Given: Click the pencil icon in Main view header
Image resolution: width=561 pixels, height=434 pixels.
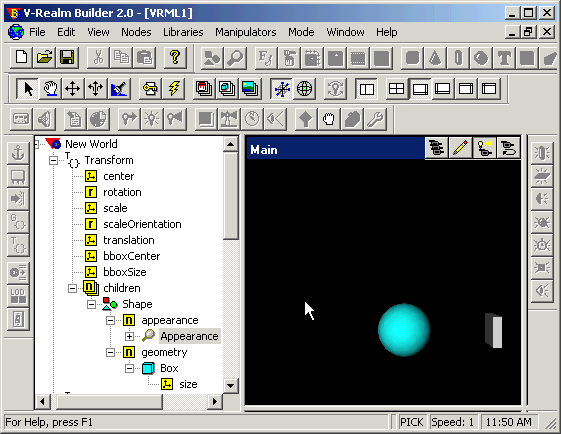Looking at the screenshot, I should click(460, 147).
